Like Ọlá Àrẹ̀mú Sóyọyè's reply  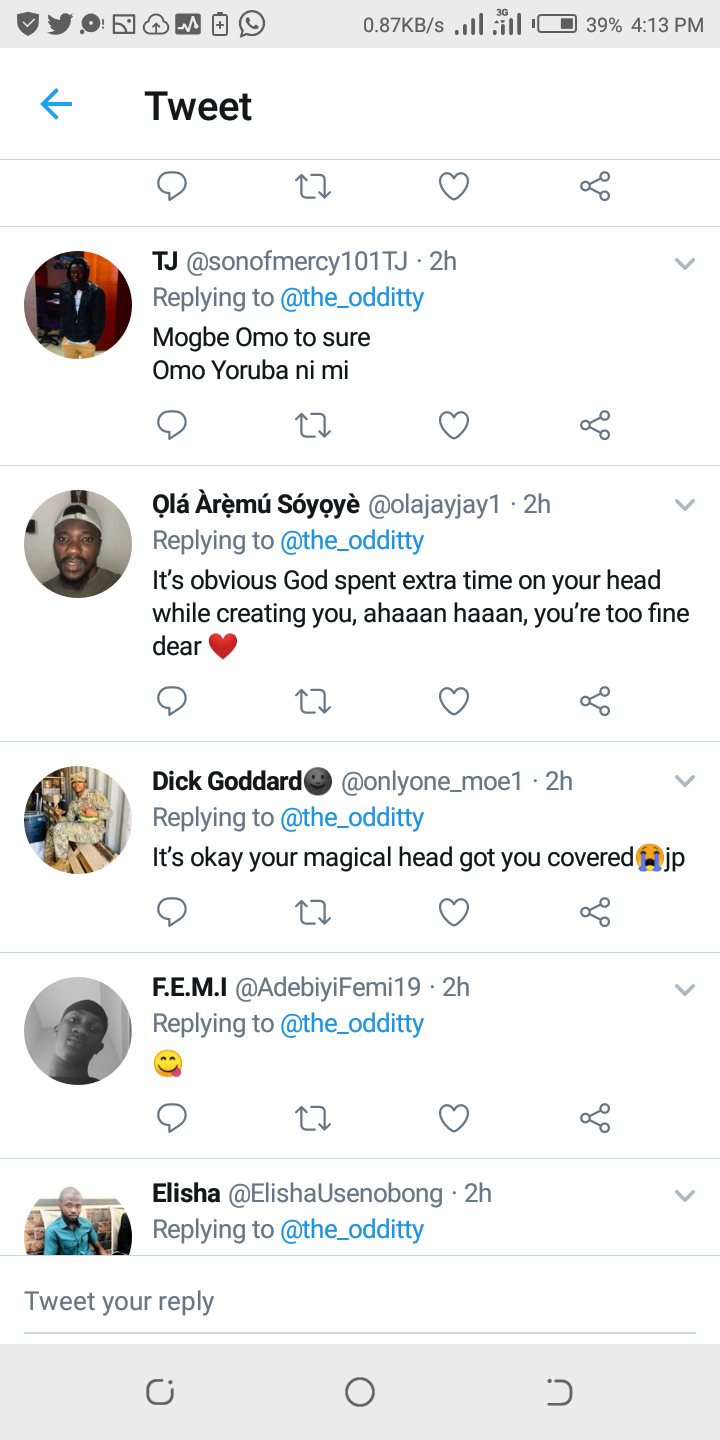point(454,702)
